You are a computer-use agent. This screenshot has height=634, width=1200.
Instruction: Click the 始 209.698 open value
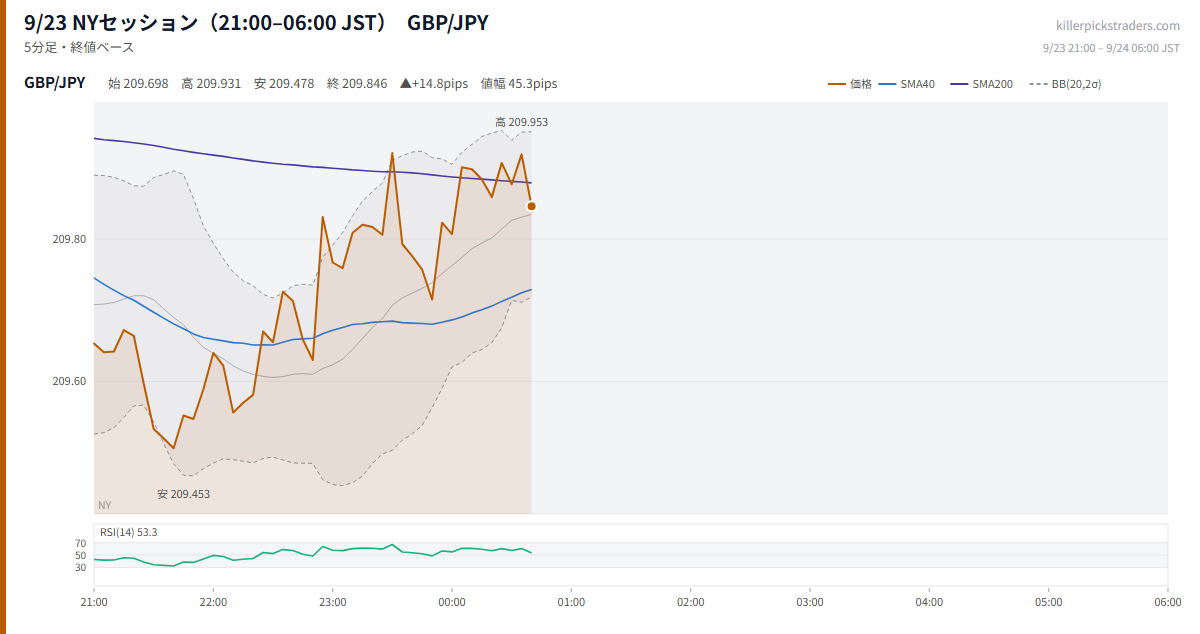(x=138, y=84)
